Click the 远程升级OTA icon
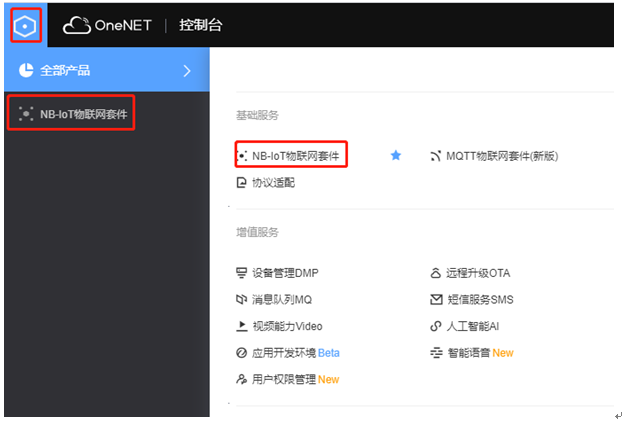This screenshot has width=625, height=436. pos(436,273)
